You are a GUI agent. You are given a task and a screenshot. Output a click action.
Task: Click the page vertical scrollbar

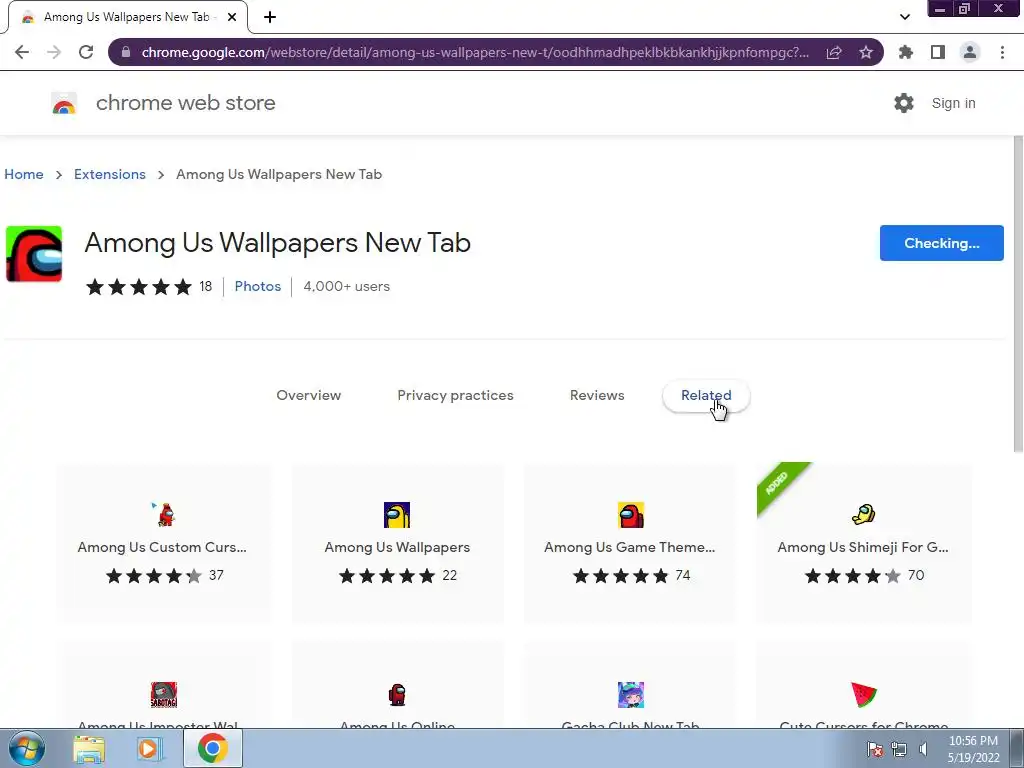1018,294
